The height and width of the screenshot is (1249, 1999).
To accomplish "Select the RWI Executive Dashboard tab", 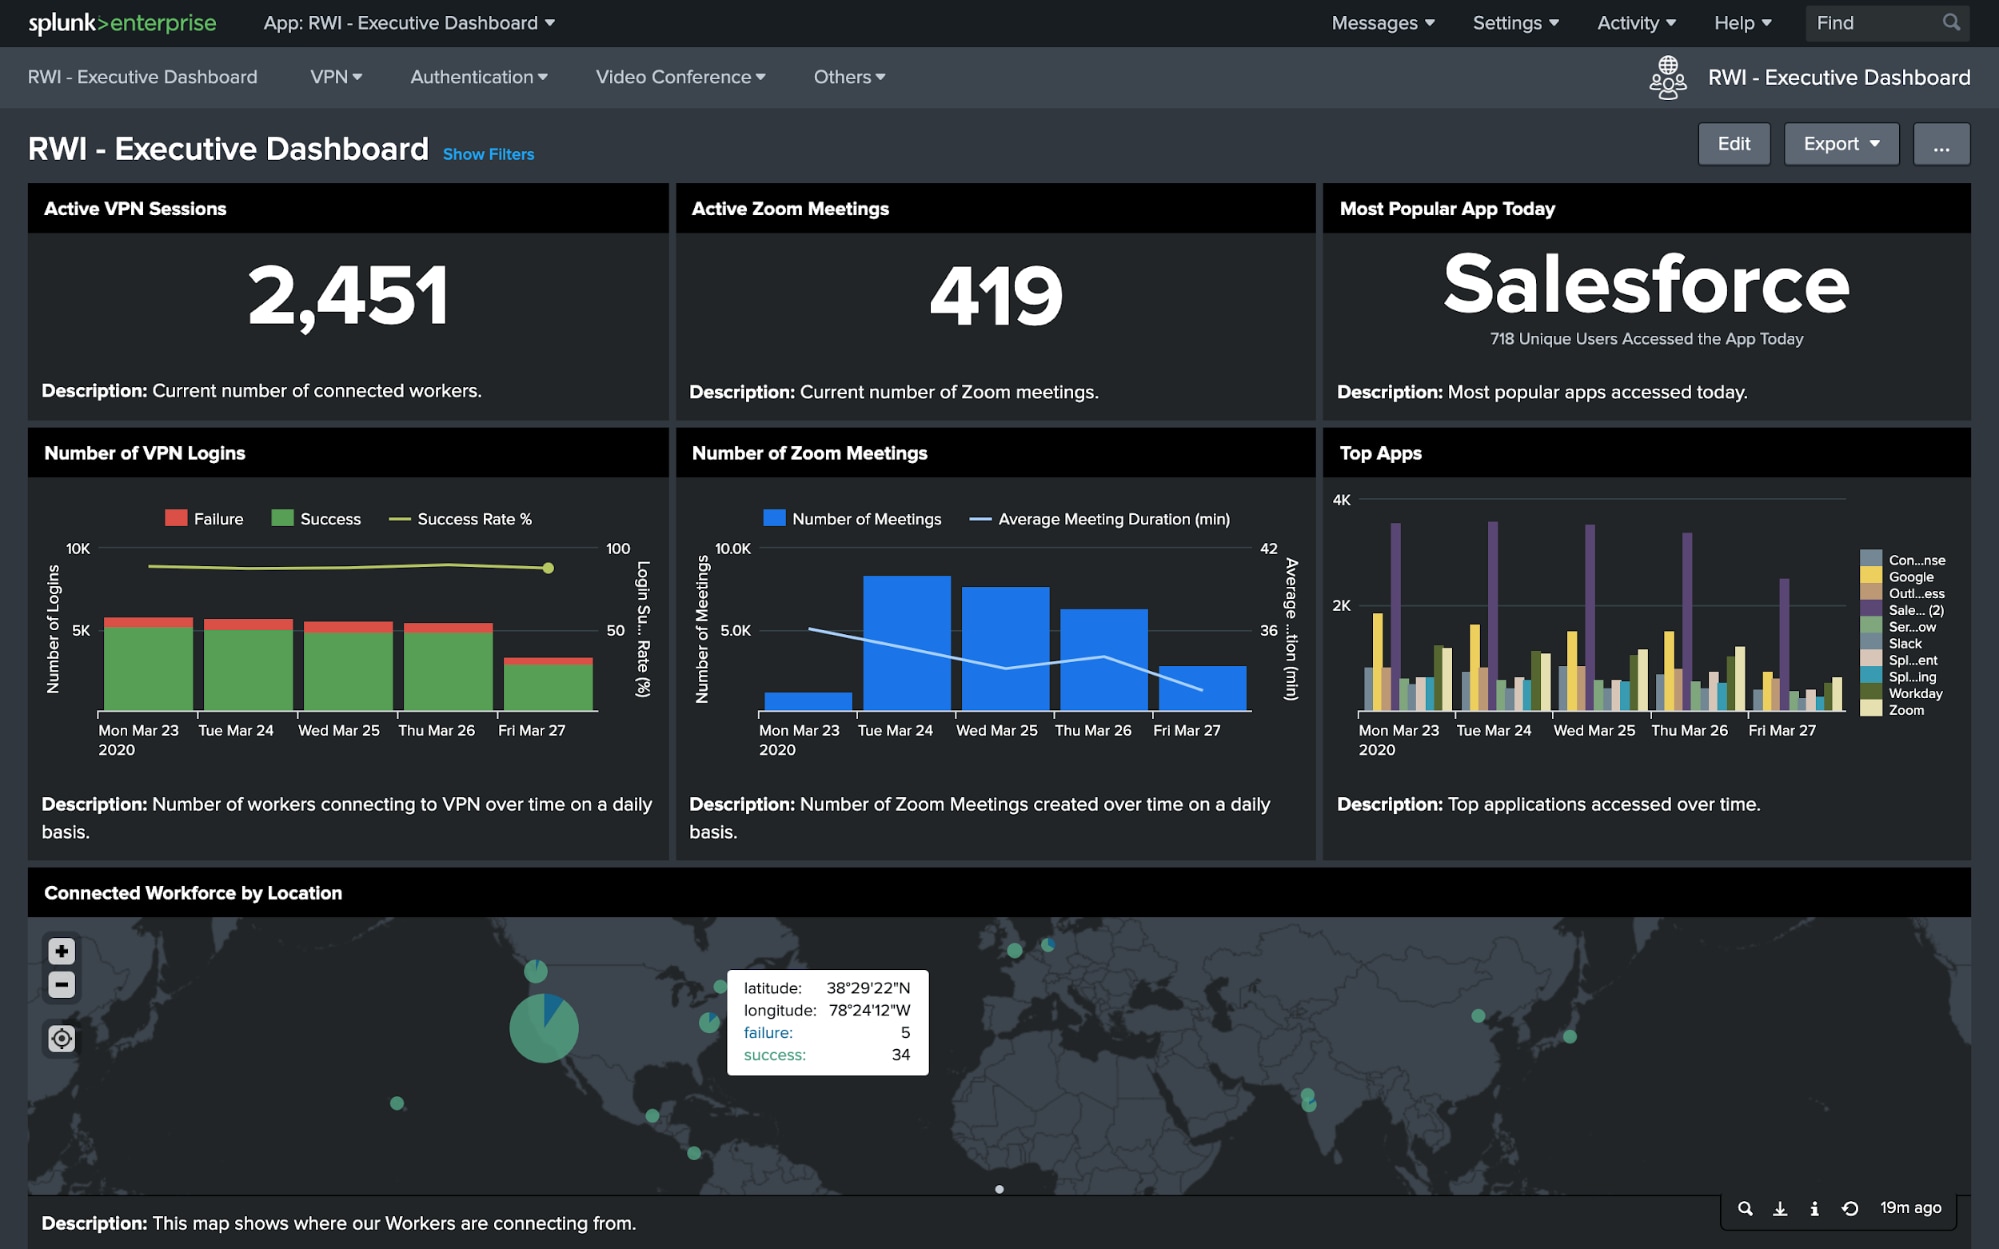I will click(144, 76).
